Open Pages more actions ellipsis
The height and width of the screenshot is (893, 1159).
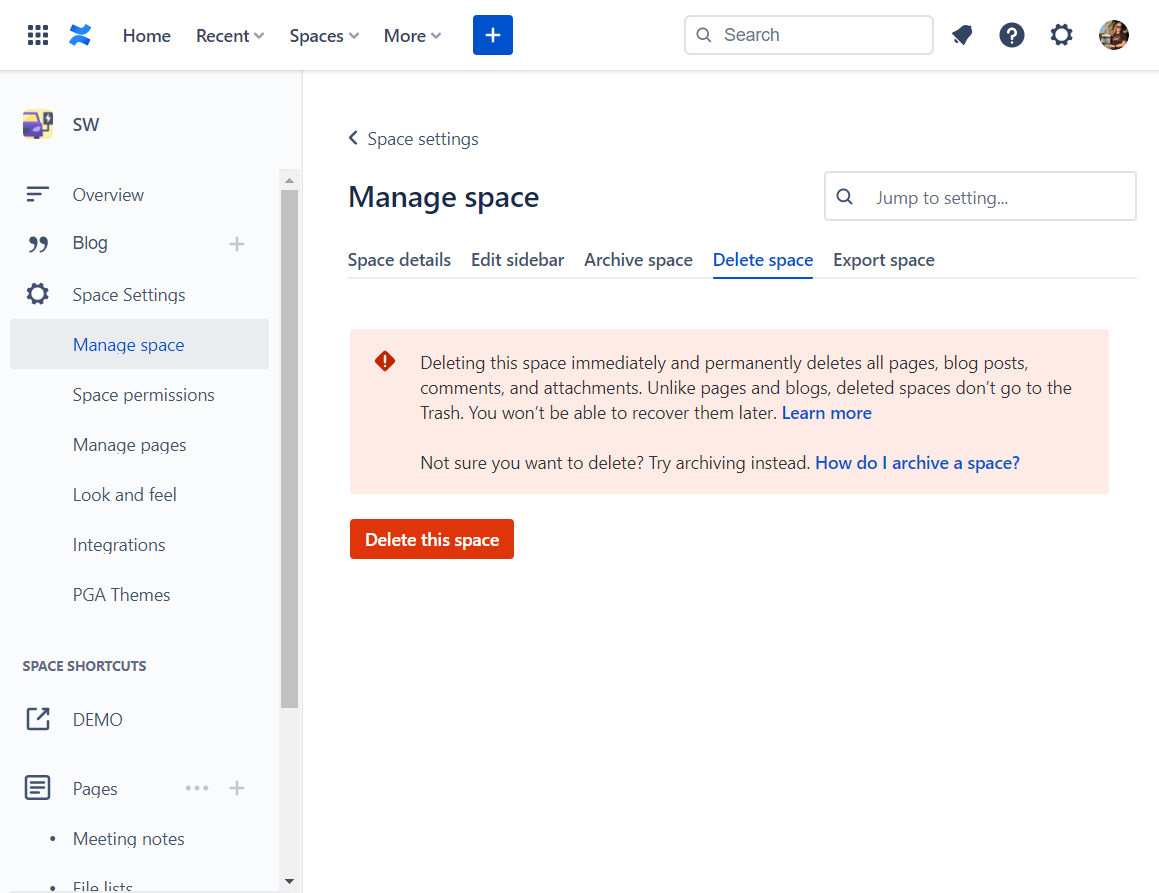[197, 788]
